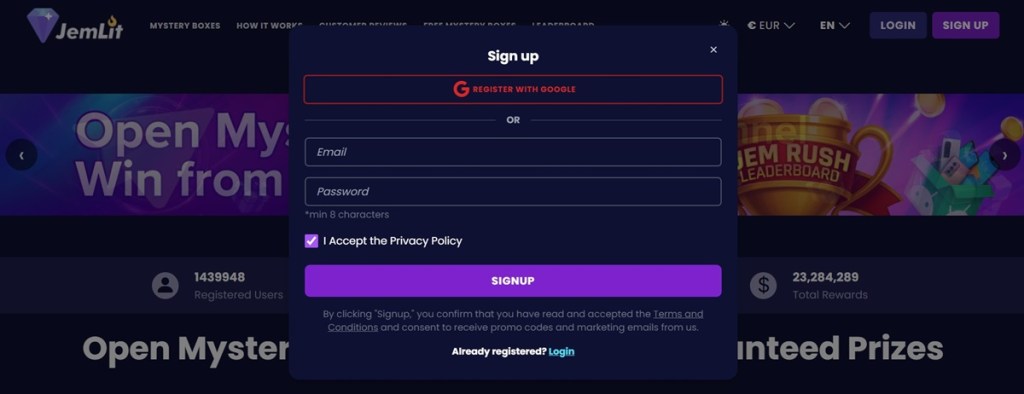Advance to next banner slide arrow
This screenshot has height=394, width=1024.
(x=1004, y=155)
